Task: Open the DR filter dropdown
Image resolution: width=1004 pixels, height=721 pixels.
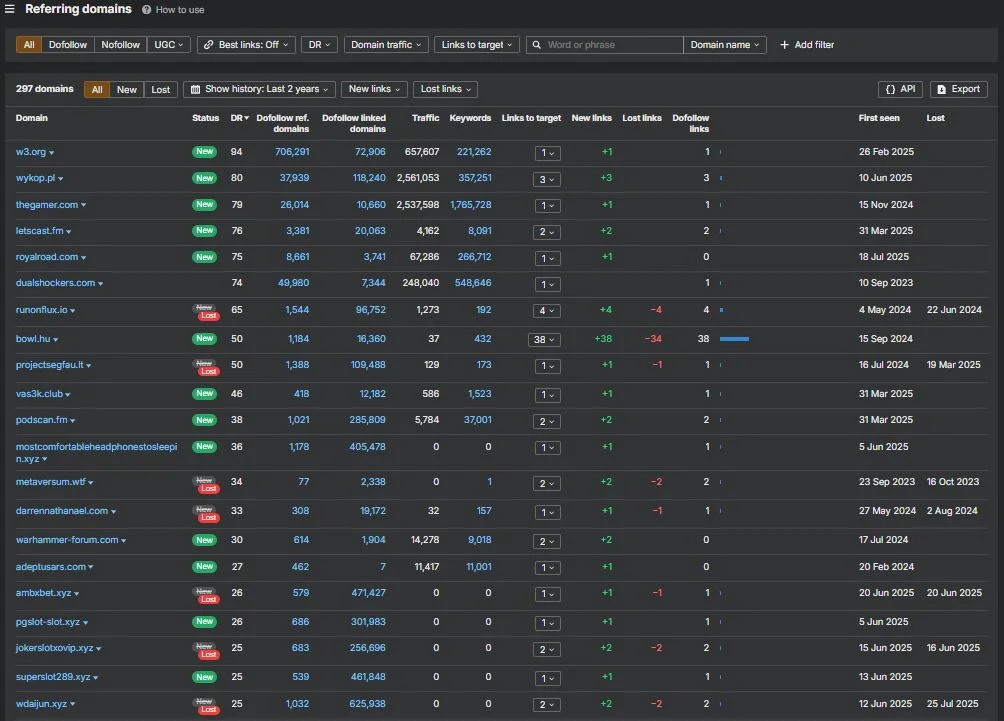Action: (x=319, y=45)
